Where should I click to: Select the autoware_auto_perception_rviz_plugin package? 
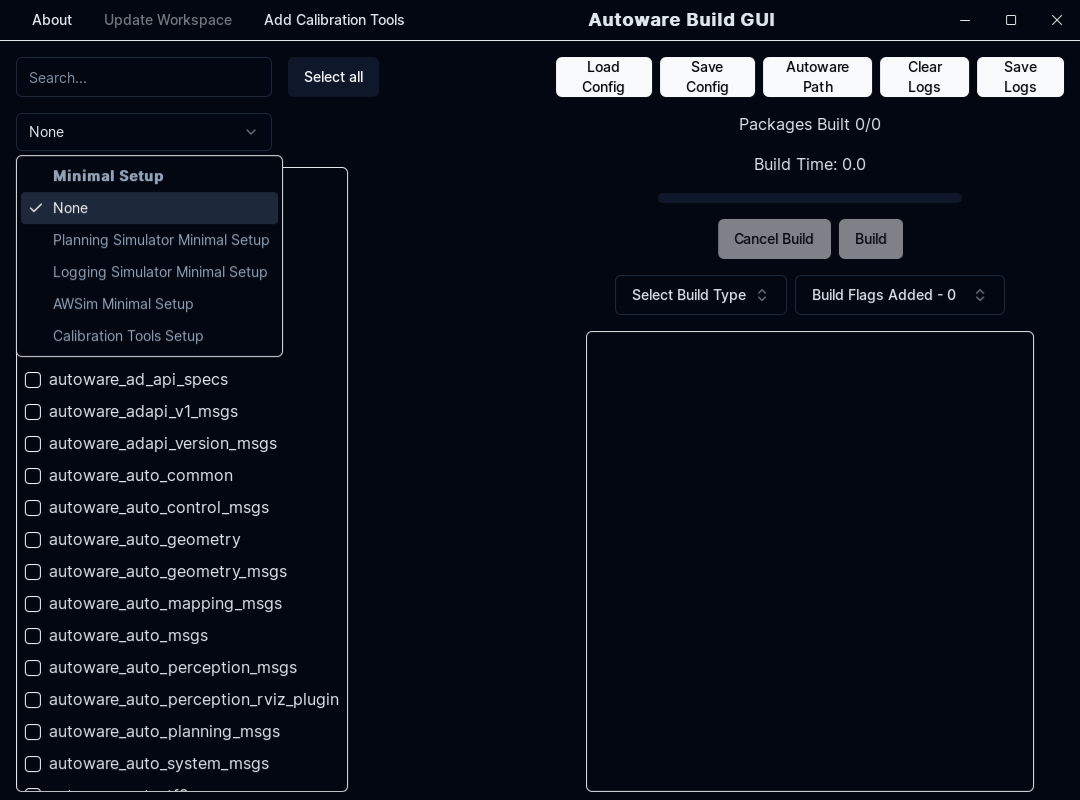tap(33, 700)
